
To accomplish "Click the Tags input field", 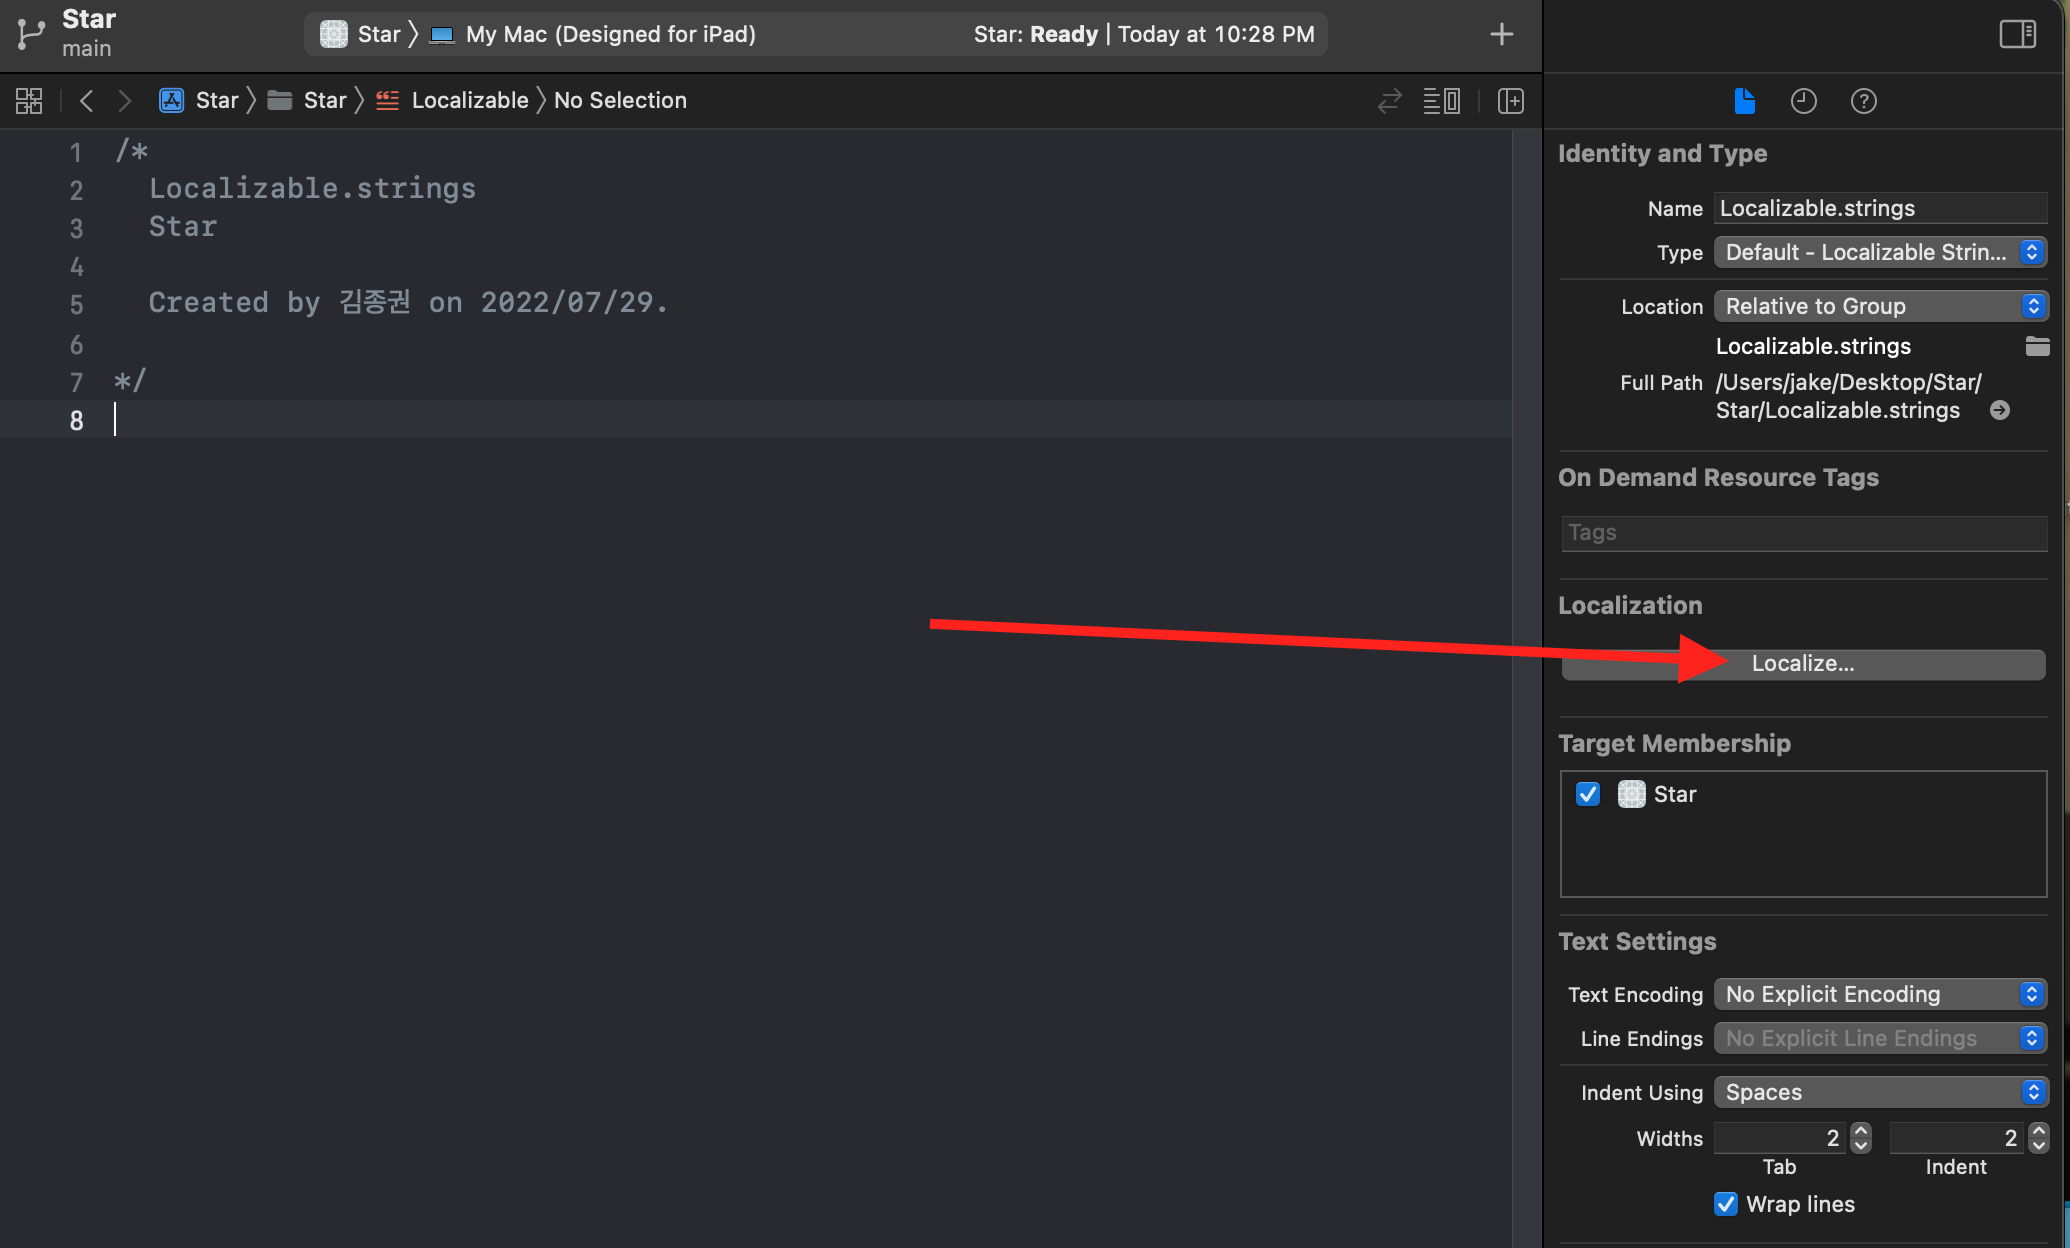I will click(1803, 533).
